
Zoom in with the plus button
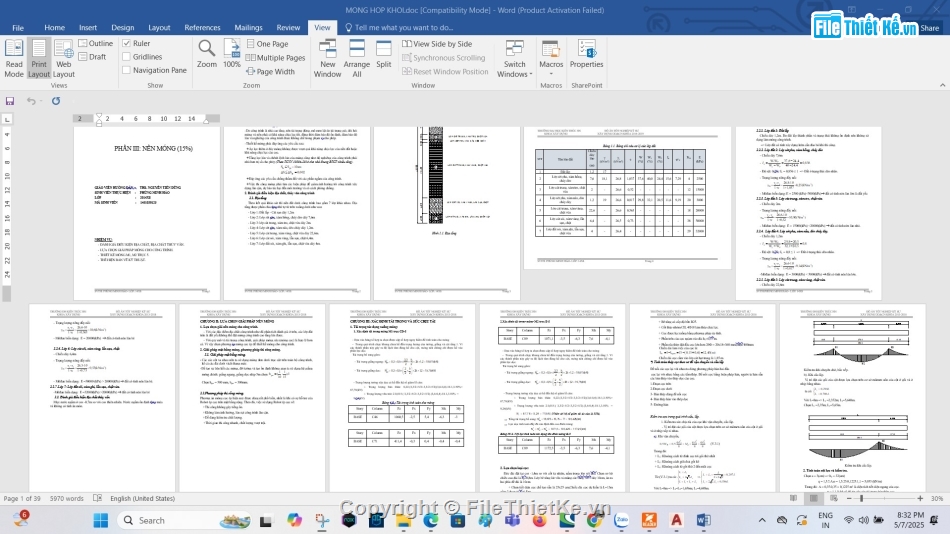pos(920,498)
